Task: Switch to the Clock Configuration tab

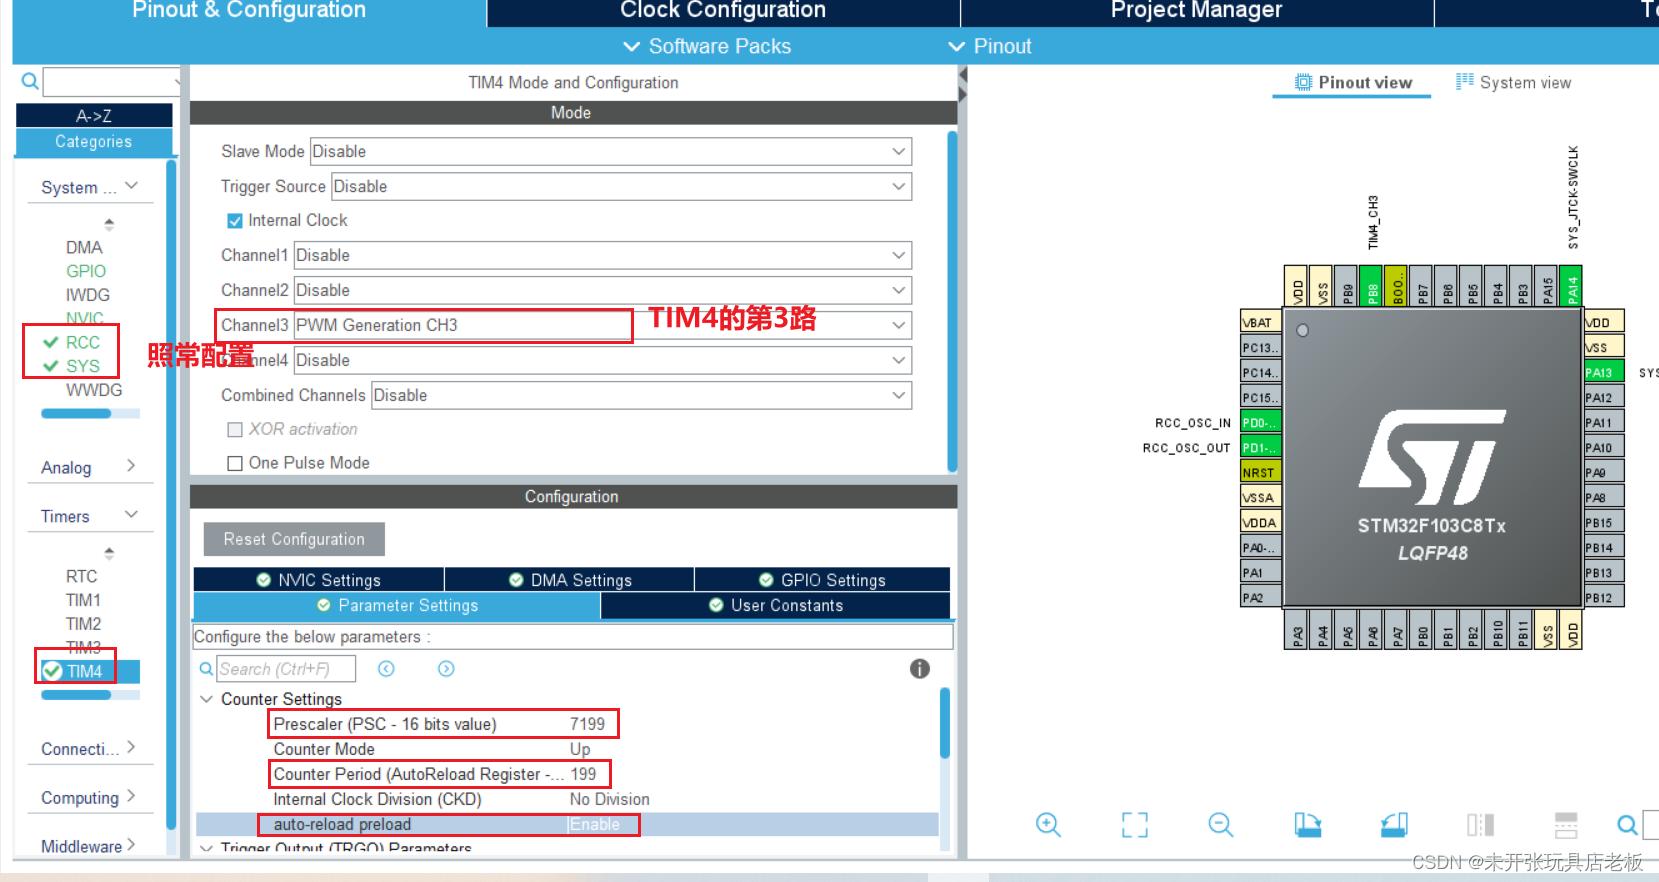Action: point(723,11)
